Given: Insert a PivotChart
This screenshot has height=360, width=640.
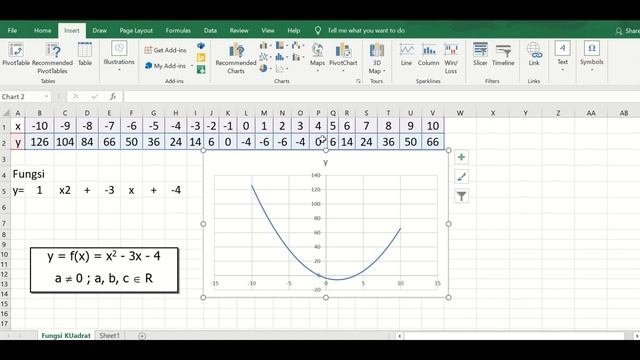Looking at the screenshot, I should pyautogui.click(x=343, y=57).
